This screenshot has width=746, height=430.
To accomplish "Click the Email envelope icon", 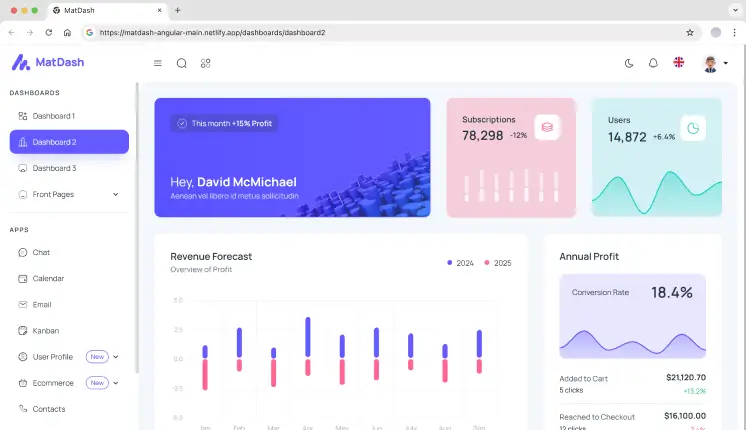I will [x=22, y=304].
